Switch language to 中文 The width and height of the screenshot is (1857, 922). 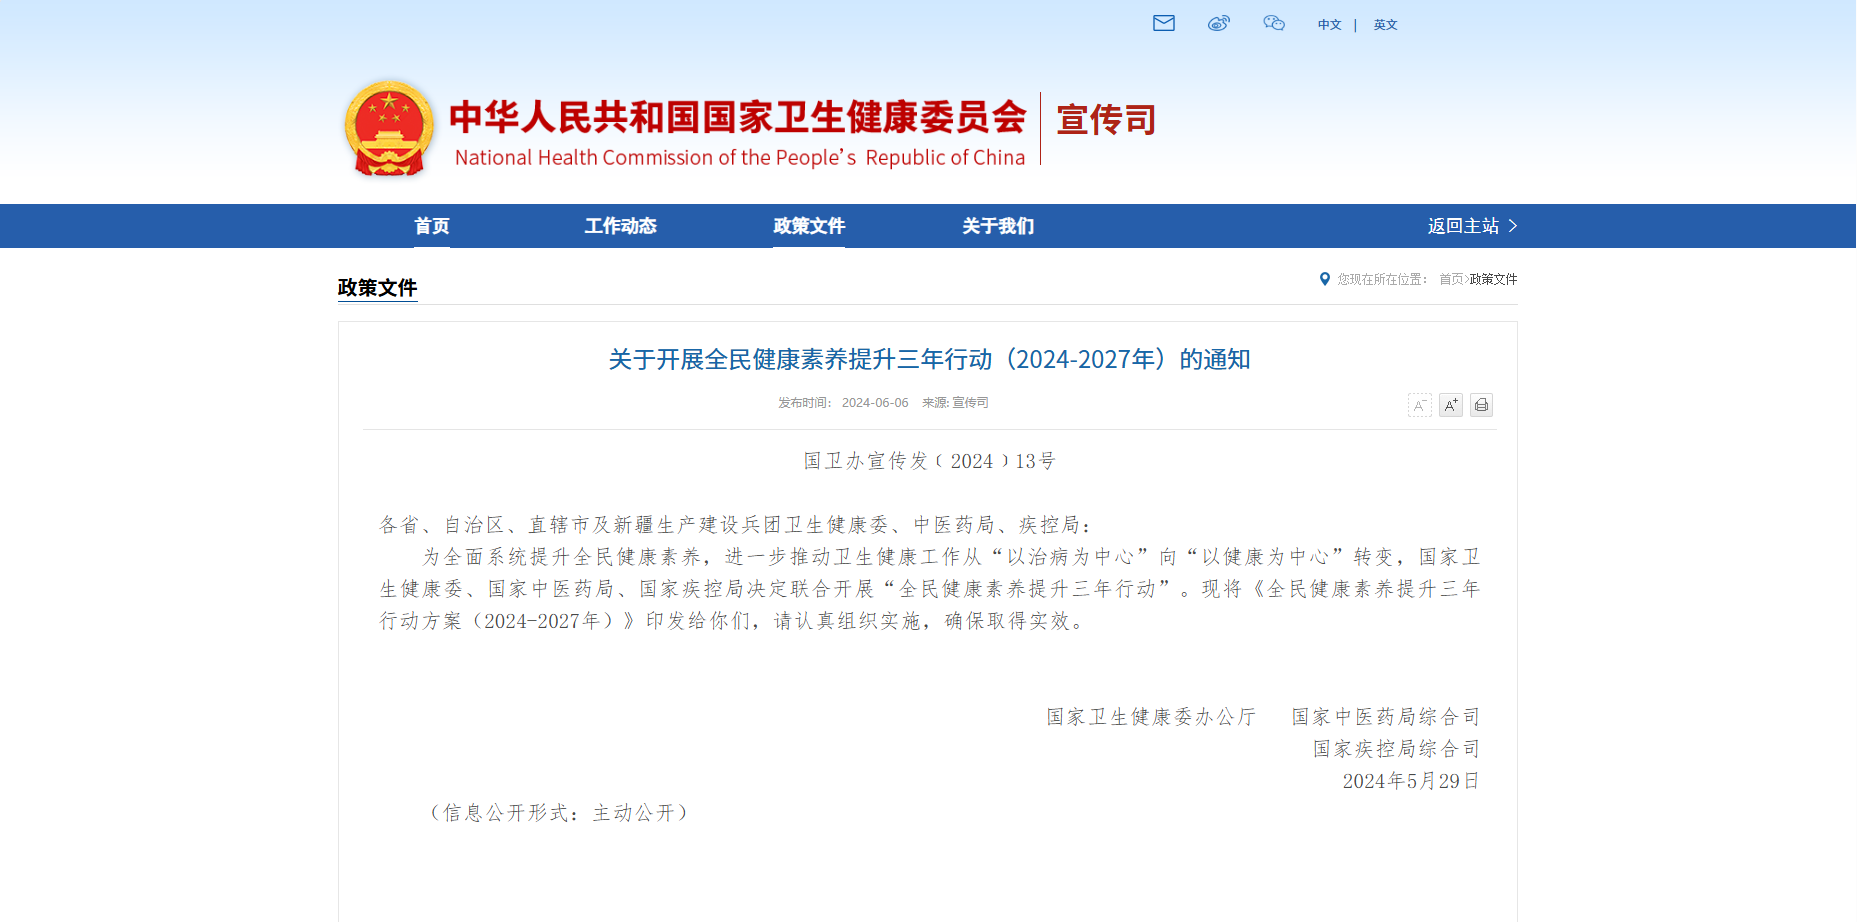[x=1329, y=25]
